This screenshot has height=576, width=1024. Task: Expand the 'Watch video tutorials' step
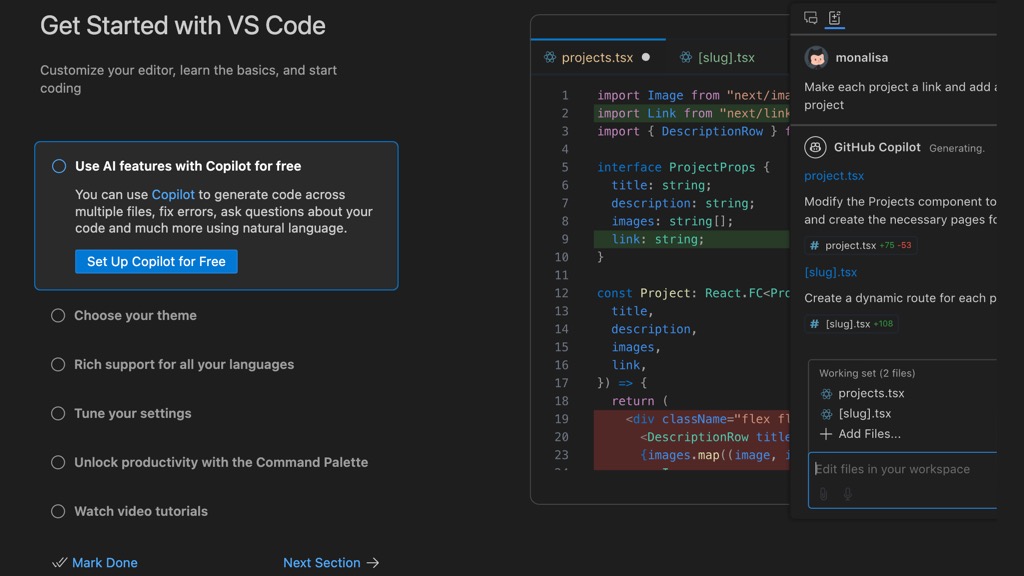click(141, 511)
